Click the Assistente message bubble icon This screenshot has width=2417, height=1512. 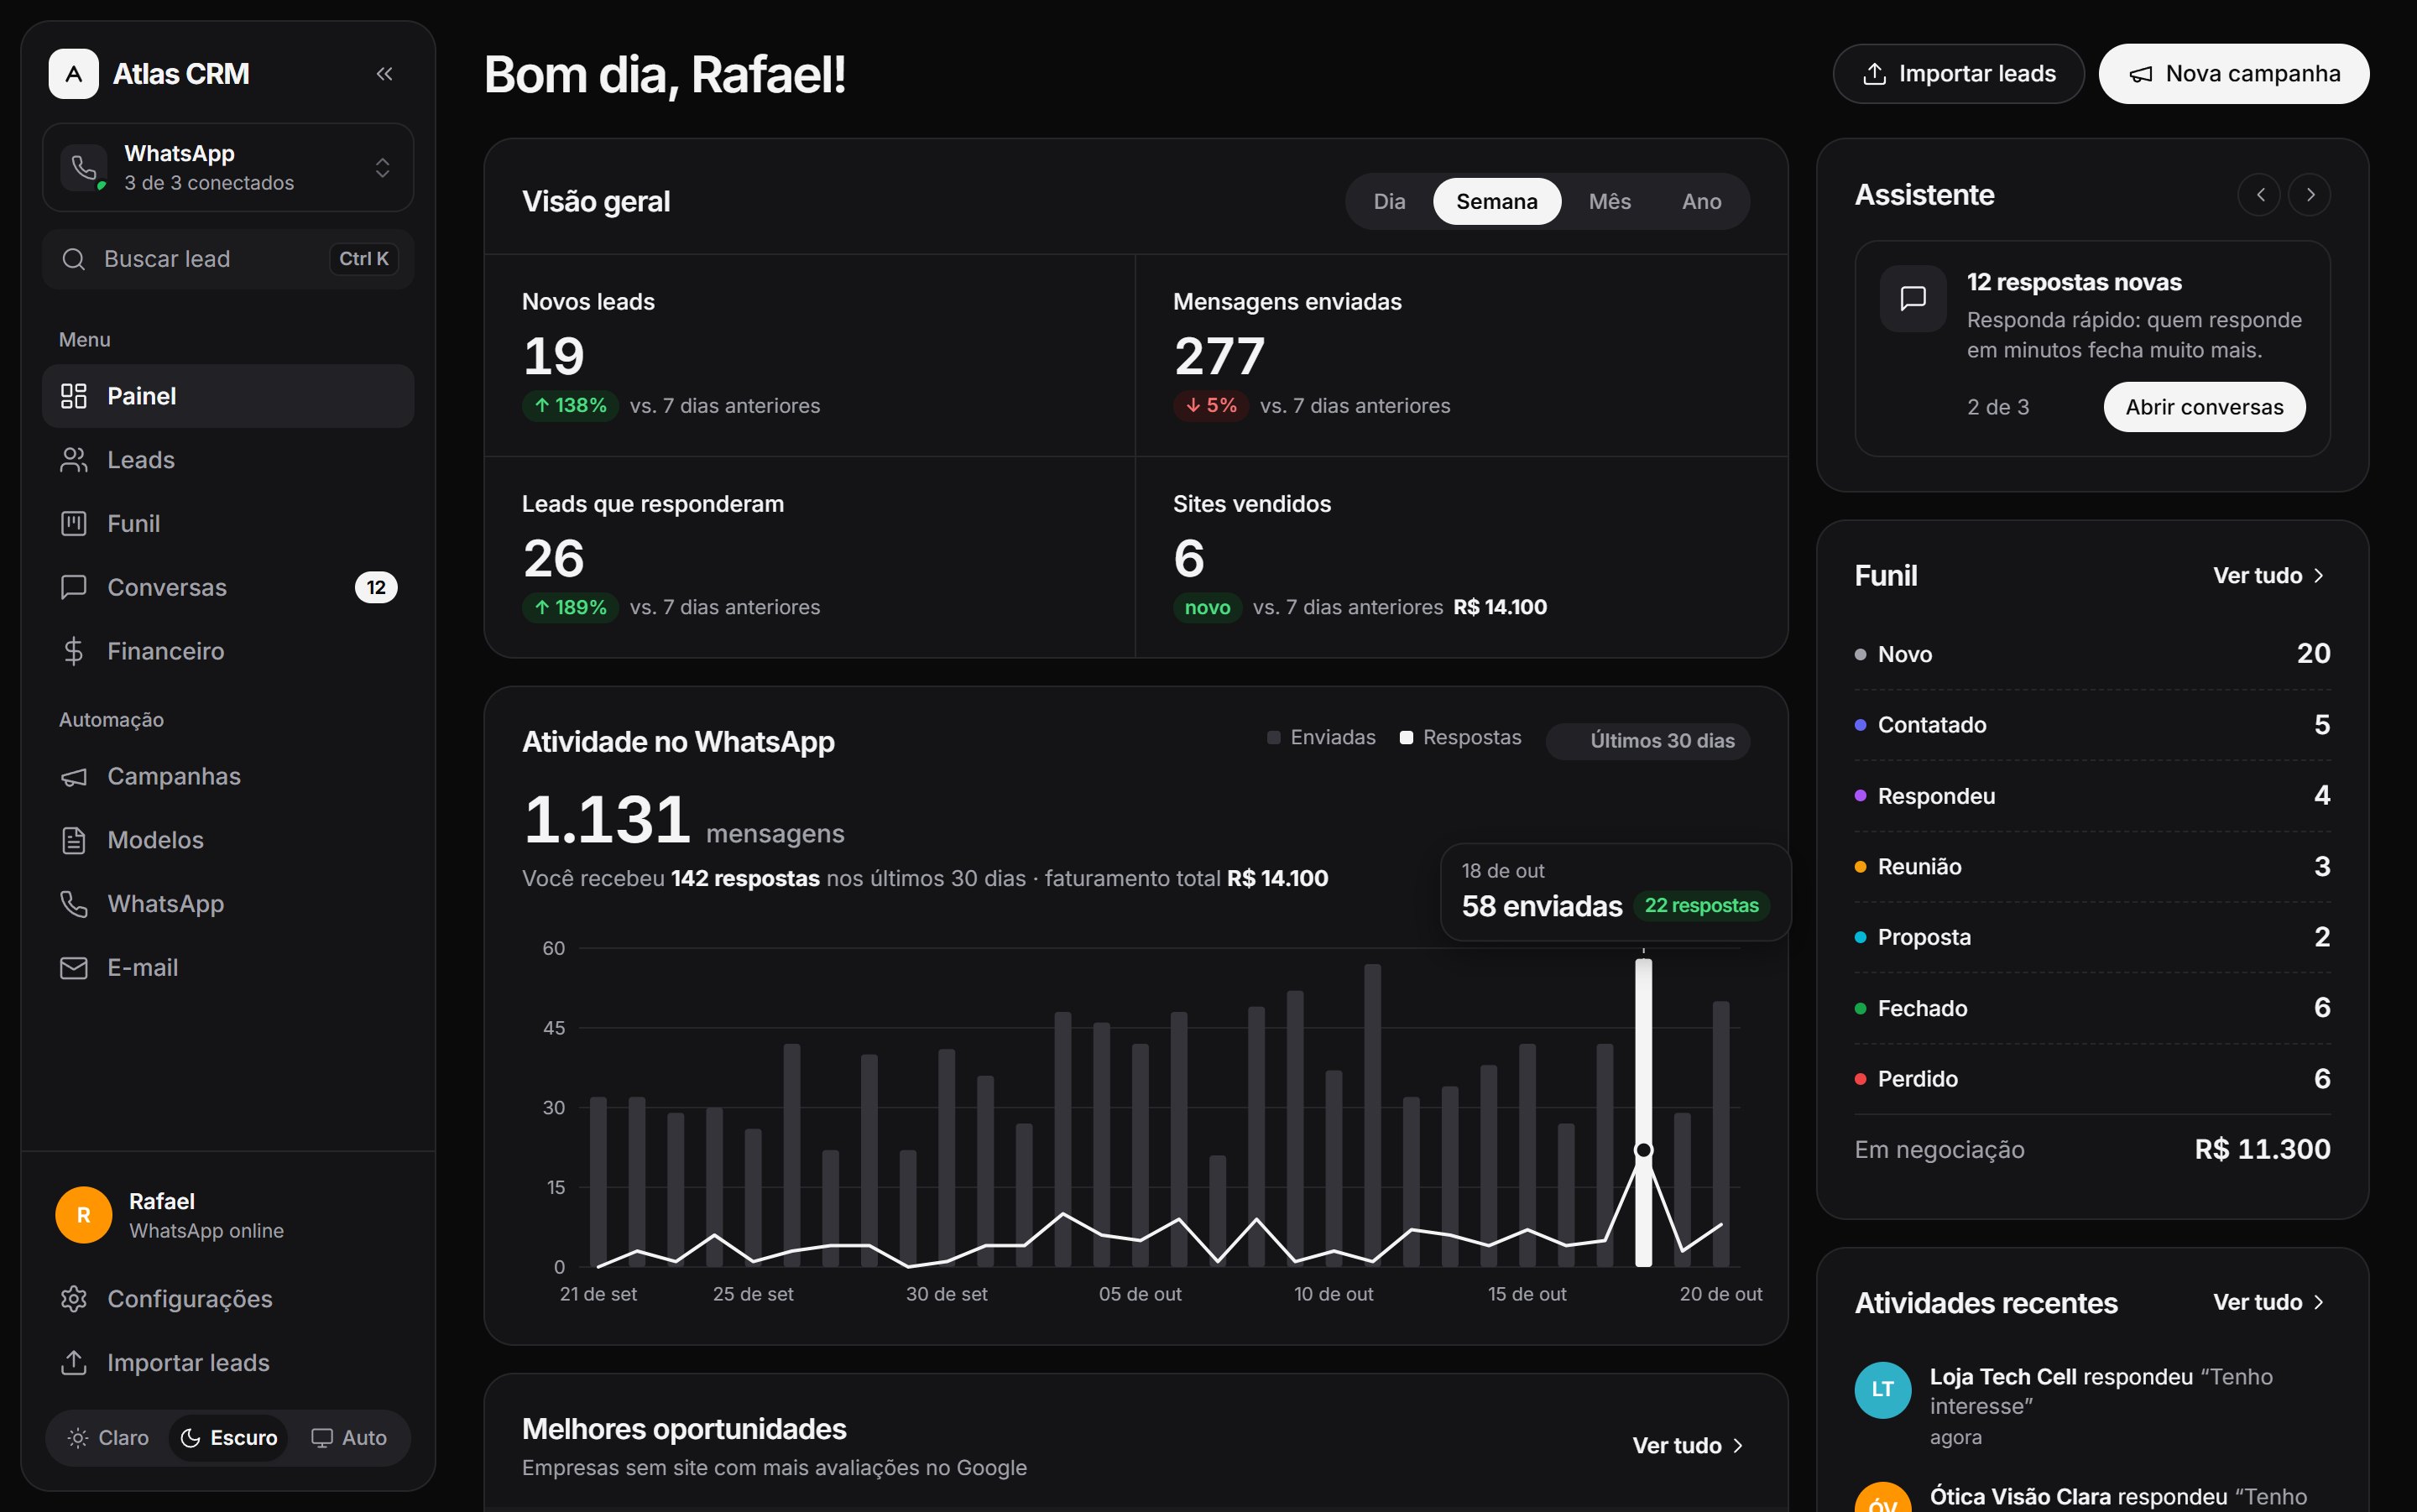click(1913, 298)
